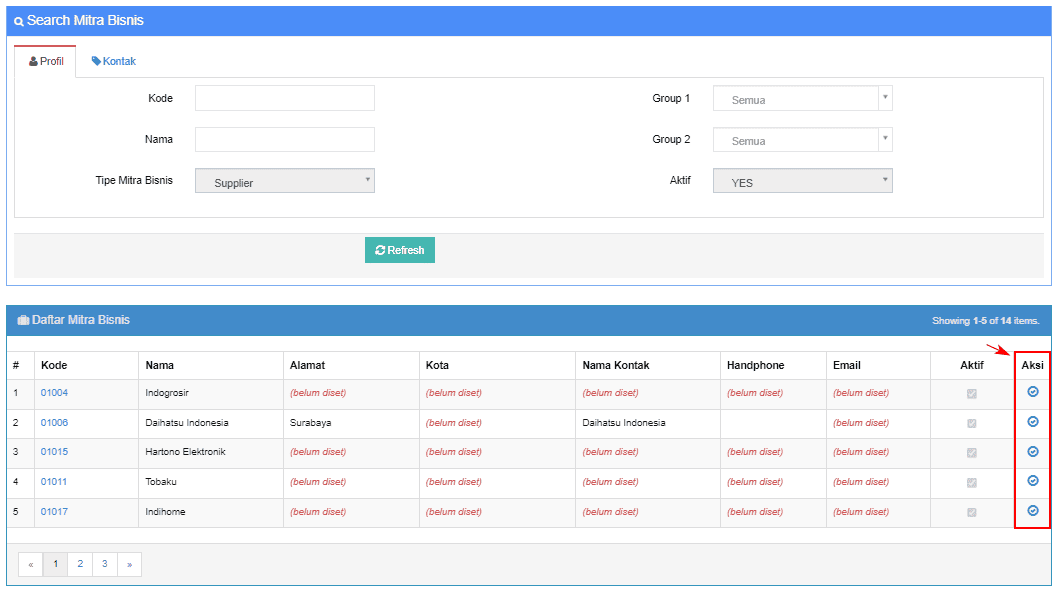Click the next page arrow
Screen dimensions: 1059x591
click(x=129, y=565)
